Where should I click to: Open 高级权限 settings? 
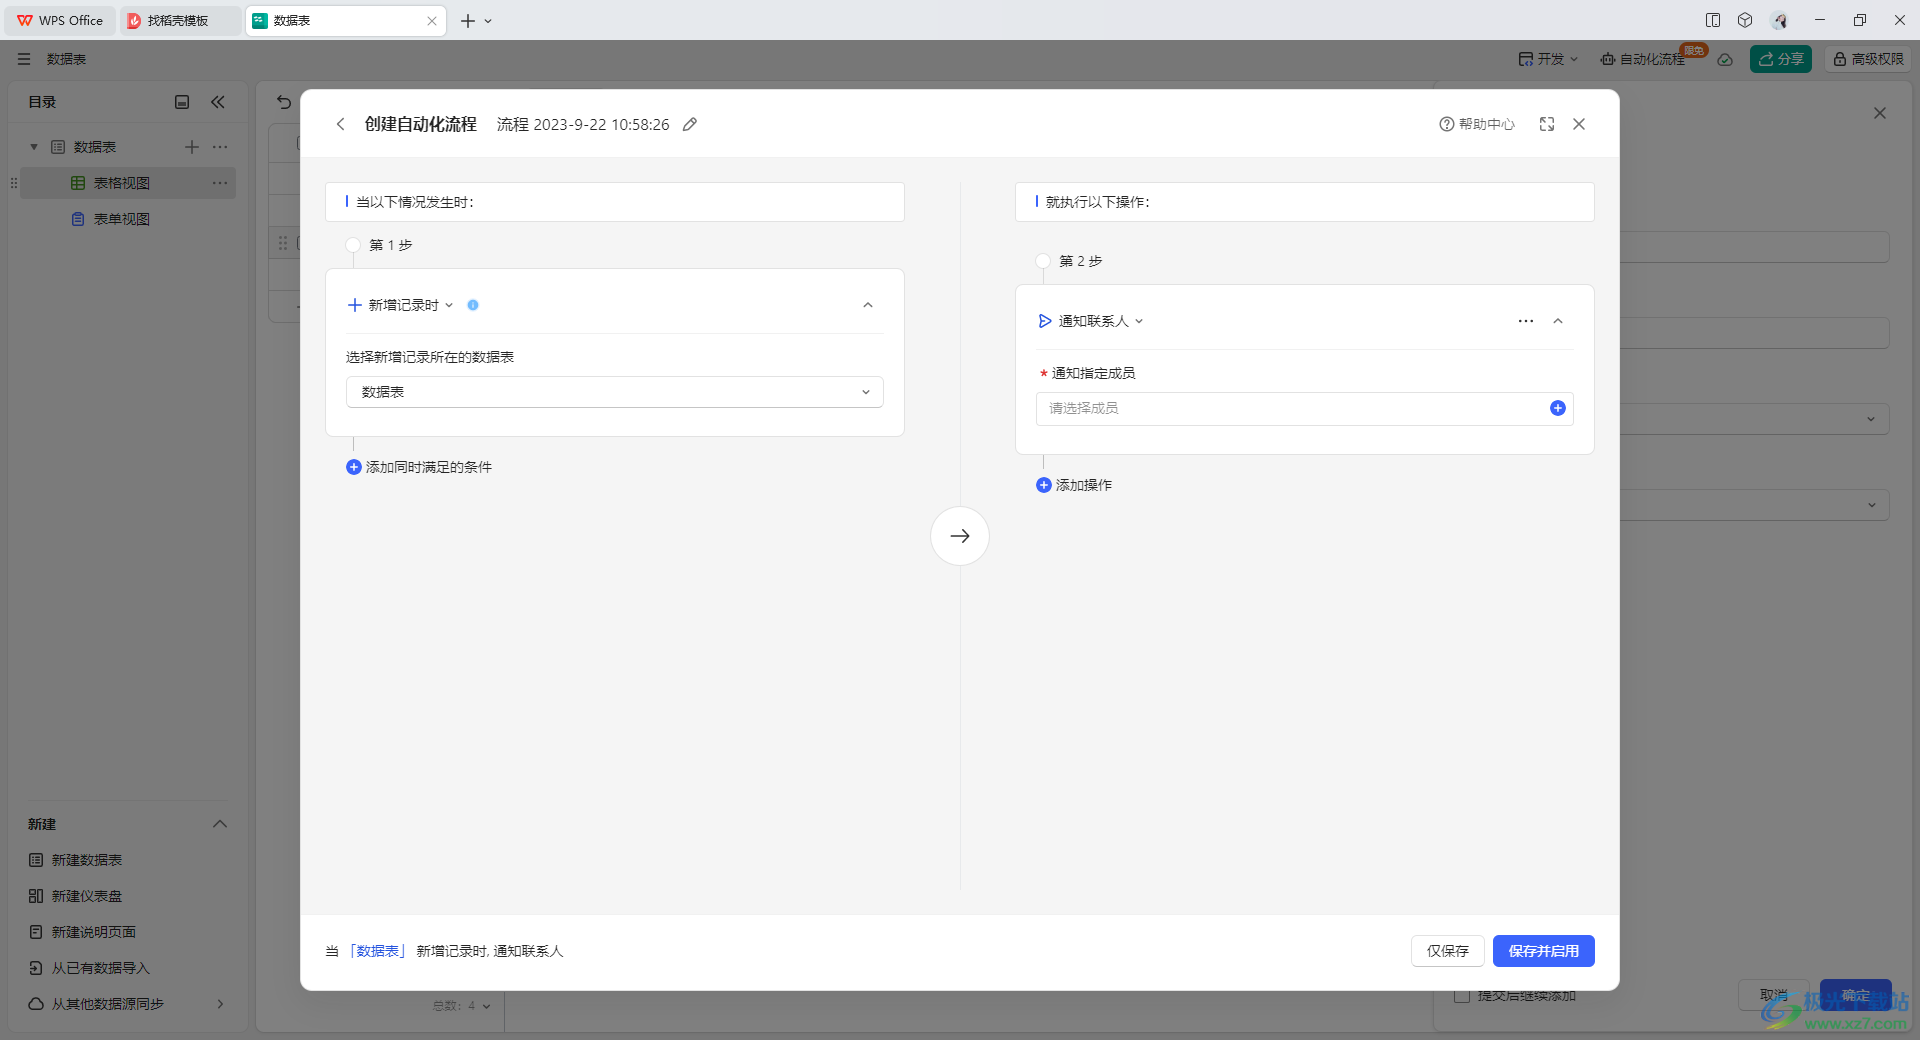[1868, 59]
